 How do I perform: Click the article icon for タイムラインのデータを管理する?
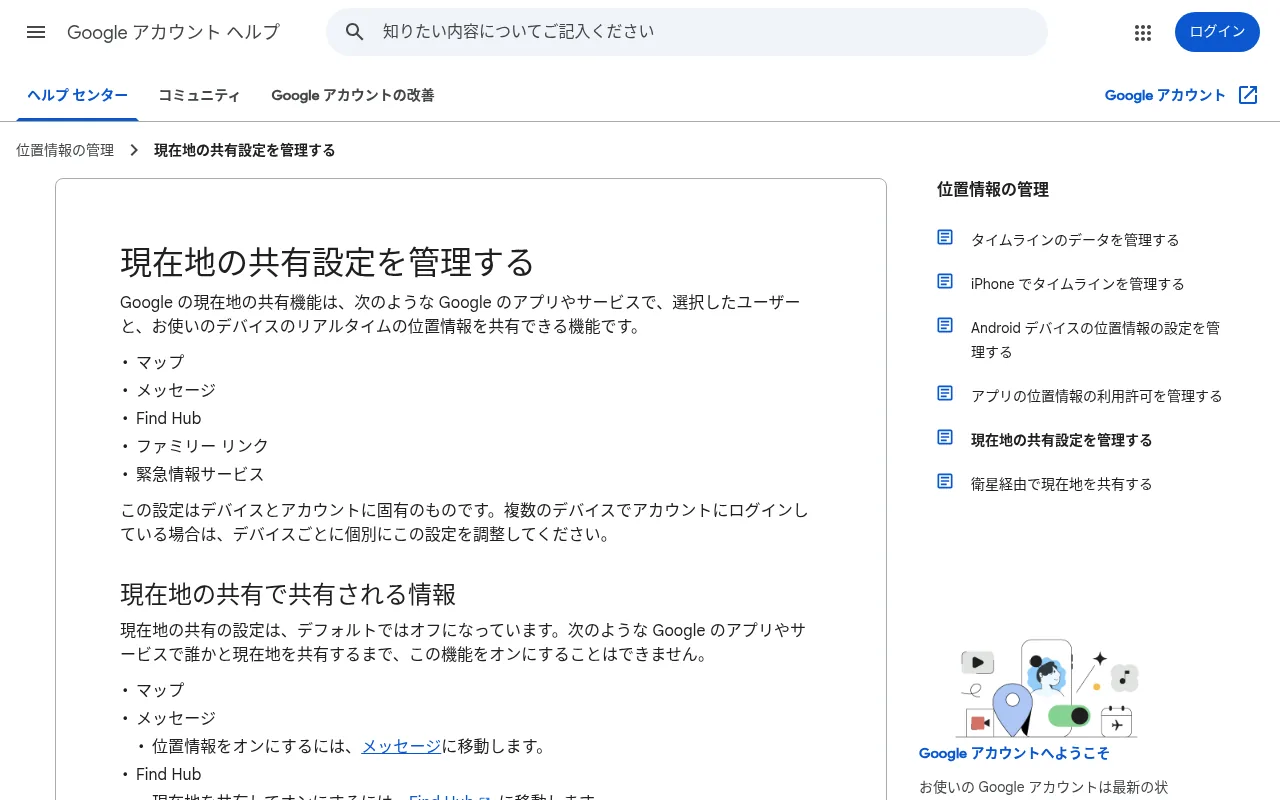945,237
